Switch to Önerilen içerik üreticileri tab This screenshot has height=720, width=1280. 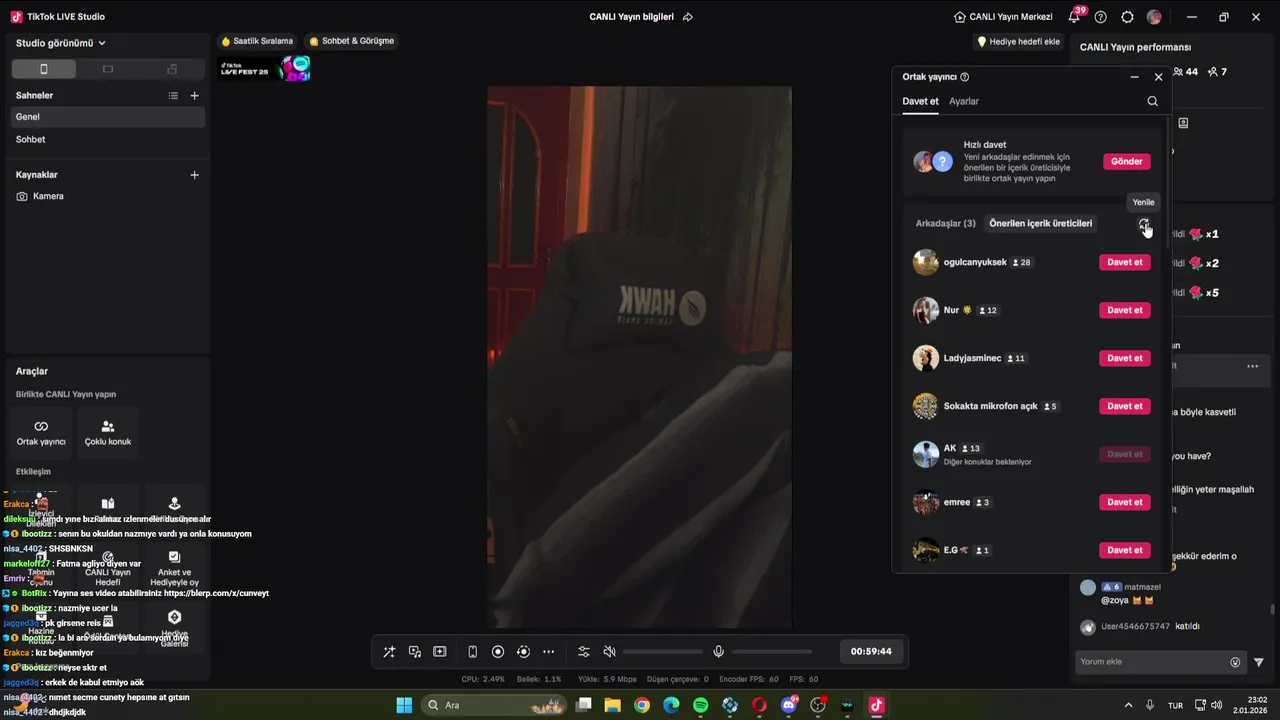(1041, 224)
